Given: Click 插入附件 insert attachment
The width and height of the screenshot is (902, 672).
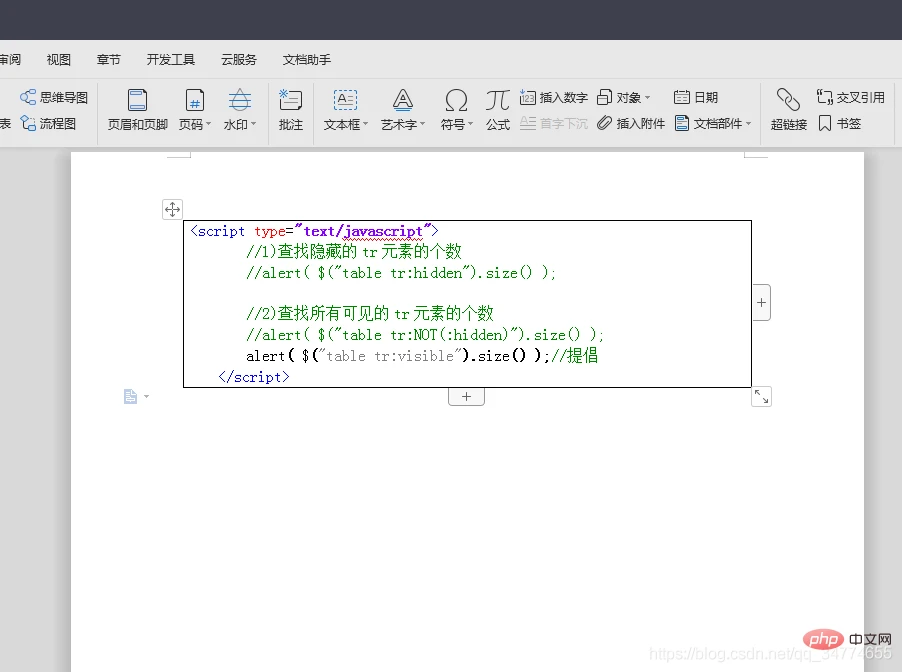Looking at the screenshot, I should pyautogui.click(x=630, y=123).
